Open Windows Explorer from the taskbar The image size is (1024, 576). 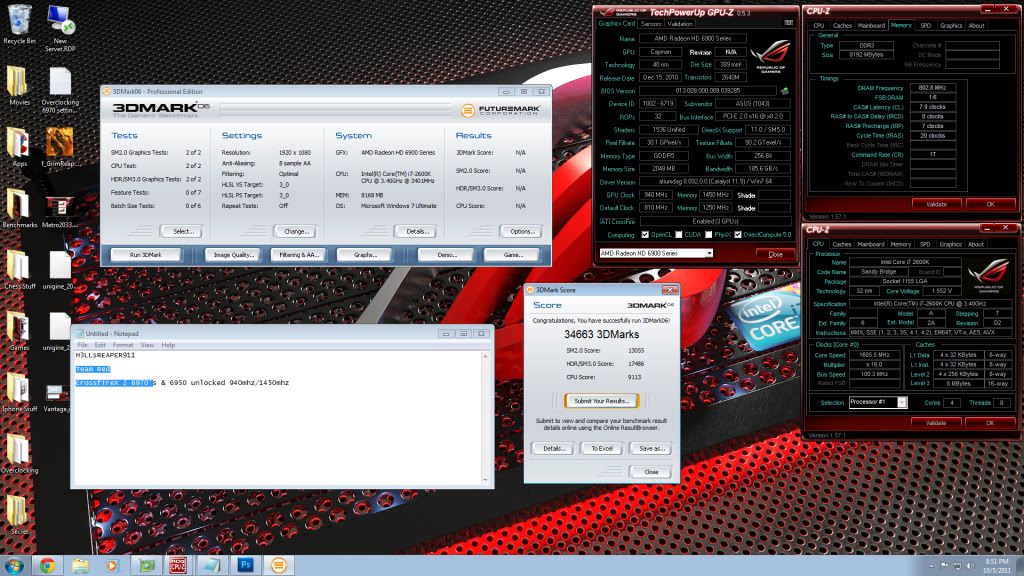click(x=80, y=566)
